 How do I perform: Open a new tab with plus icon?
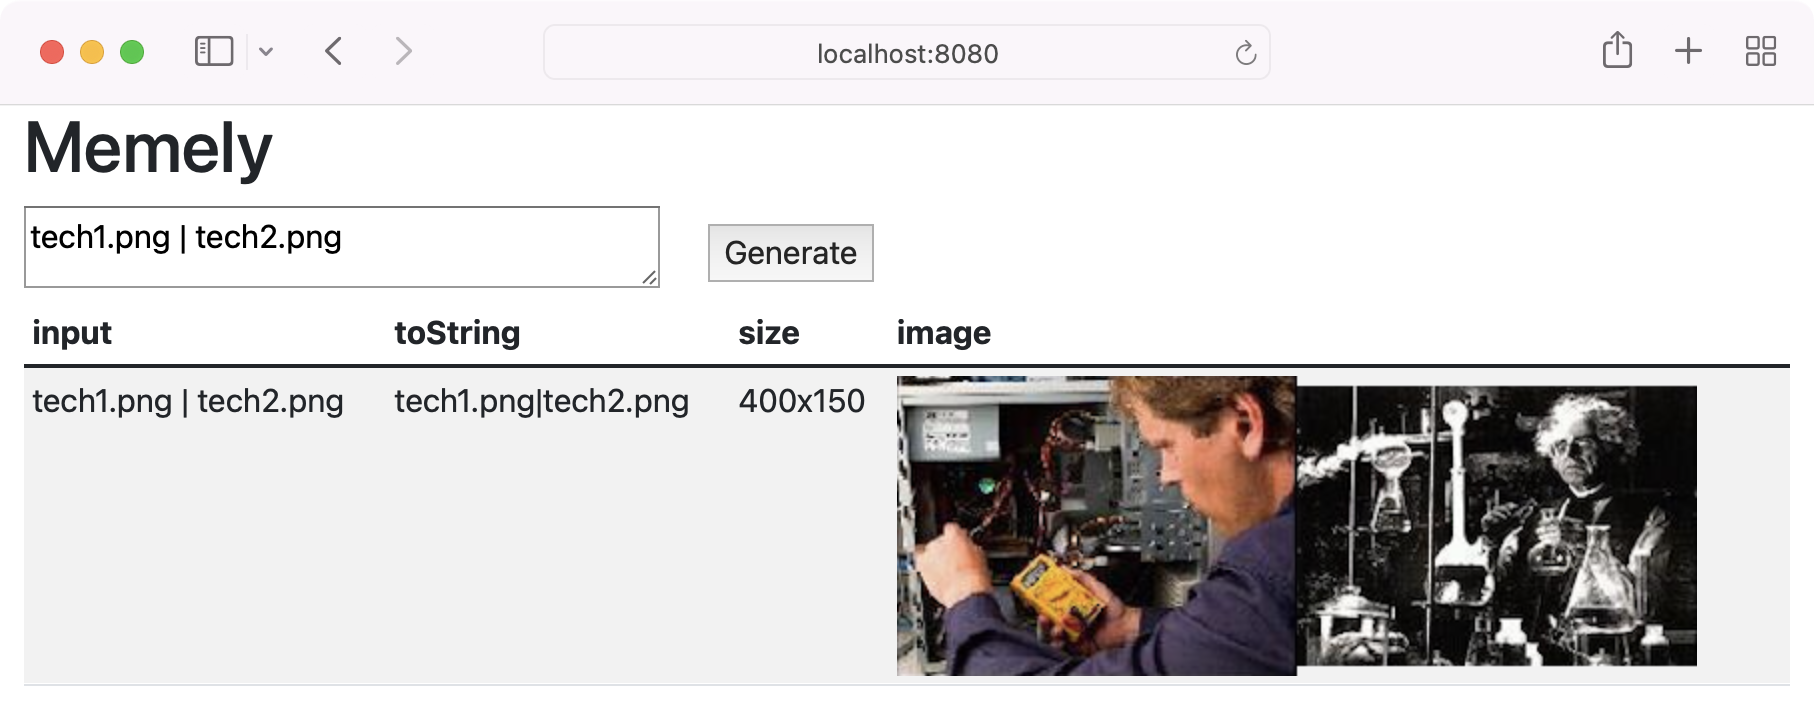(1688, 51)
